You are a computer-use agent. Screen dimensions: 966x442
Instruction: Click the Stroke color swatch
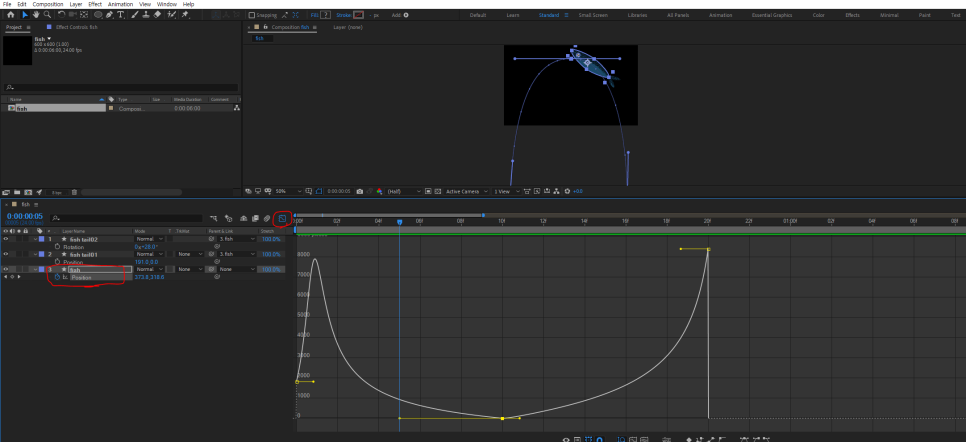[358, 15]
